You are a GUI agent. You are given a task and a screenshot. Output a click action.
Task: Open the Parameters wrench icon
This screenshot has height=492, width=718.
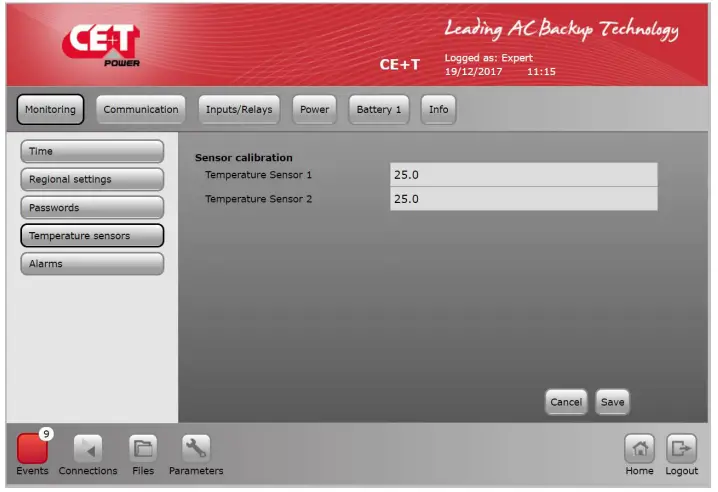point(196,448)
